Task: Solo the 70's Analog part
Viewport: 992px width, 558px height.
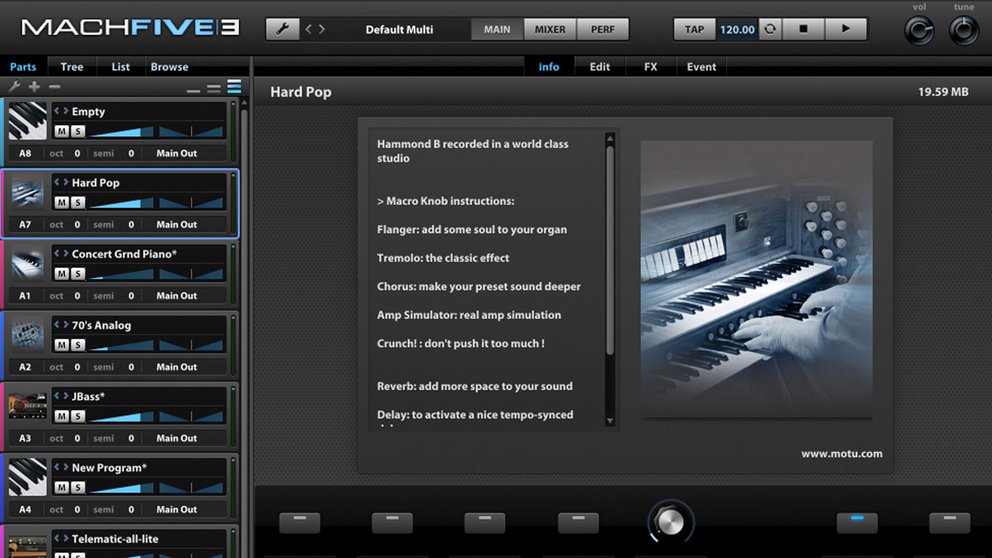Action: tap(77, 345)
